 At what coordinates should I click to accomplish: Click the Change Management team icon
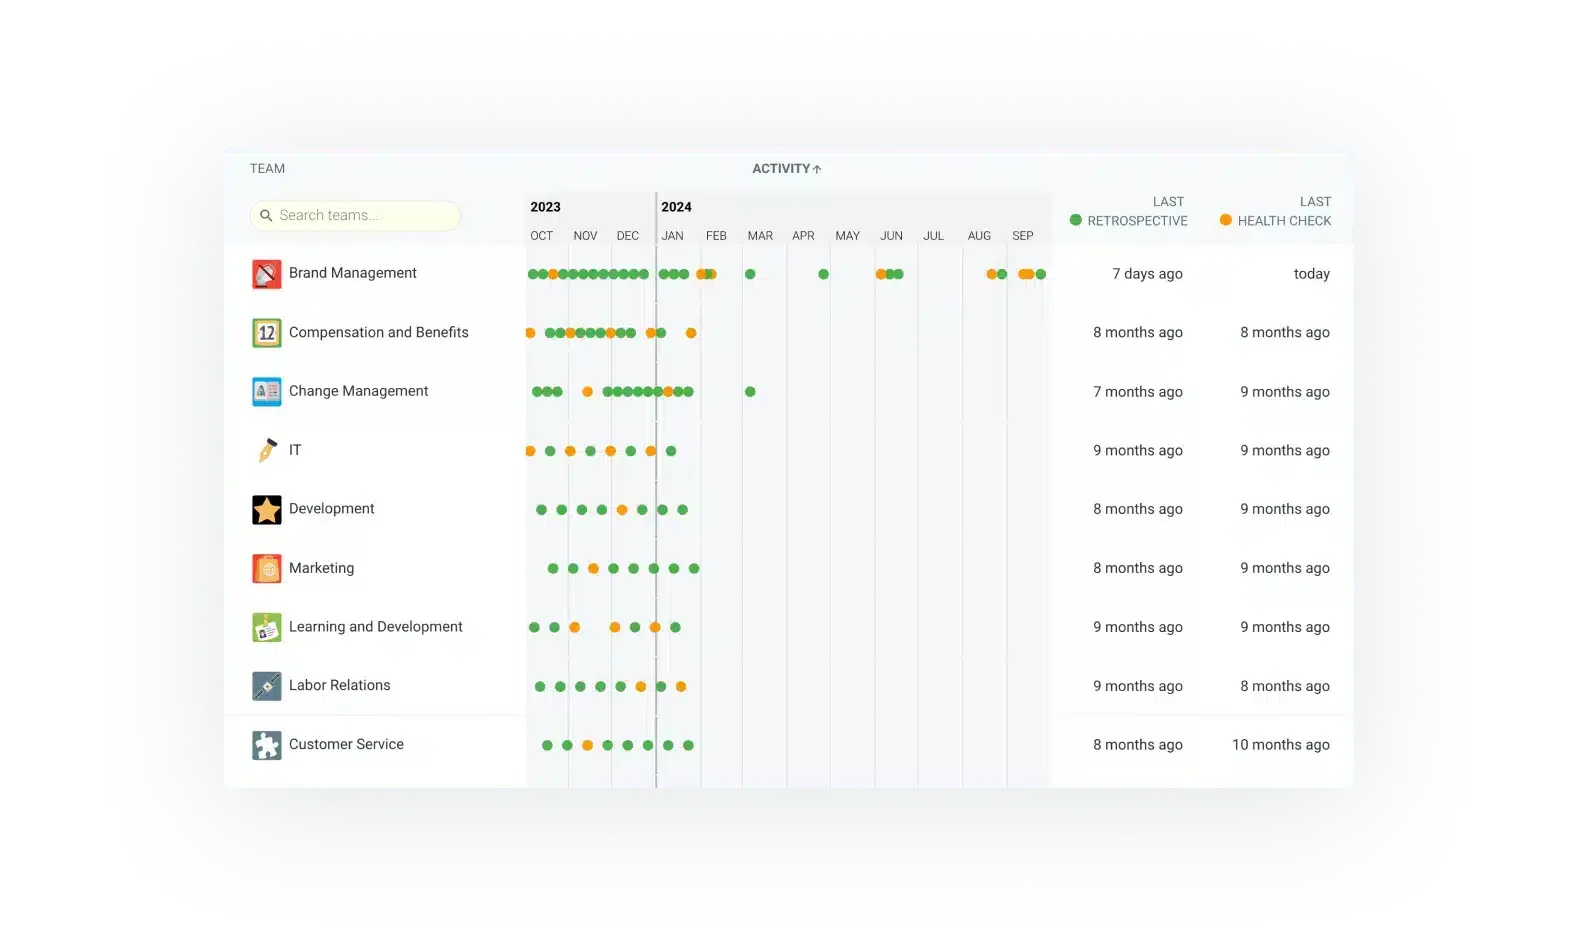pos(266,392)
